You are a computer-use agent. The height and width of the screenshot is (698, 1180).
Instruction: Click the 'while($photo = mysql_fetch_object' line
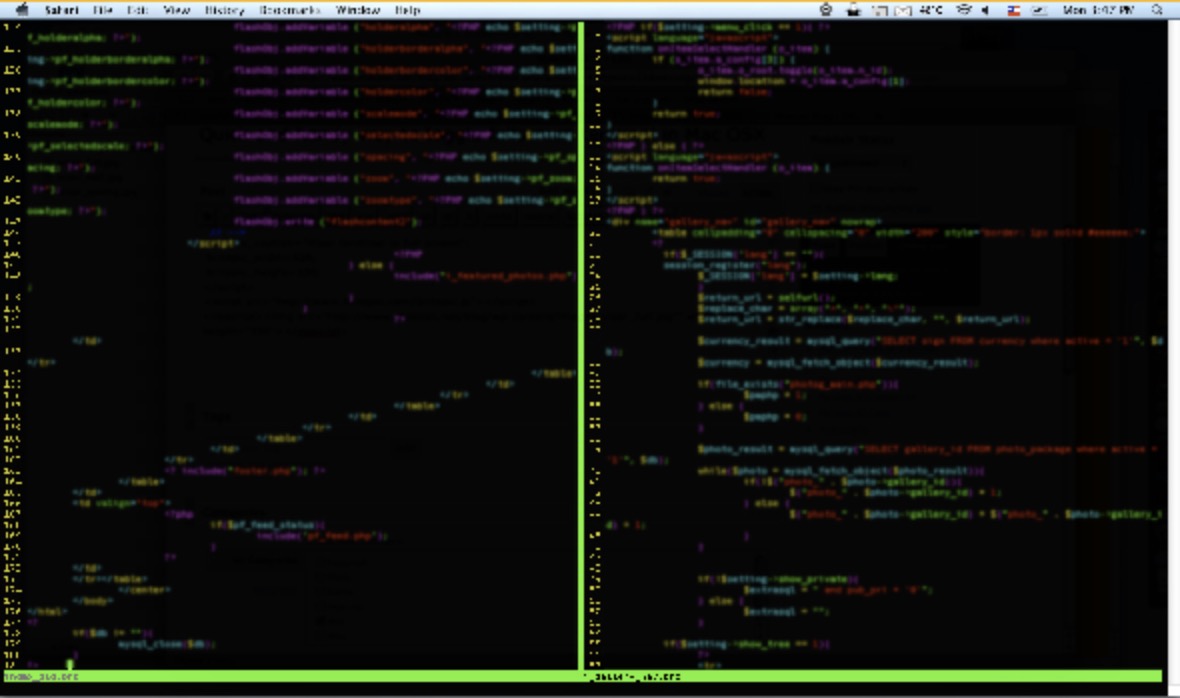coord(841,470)
